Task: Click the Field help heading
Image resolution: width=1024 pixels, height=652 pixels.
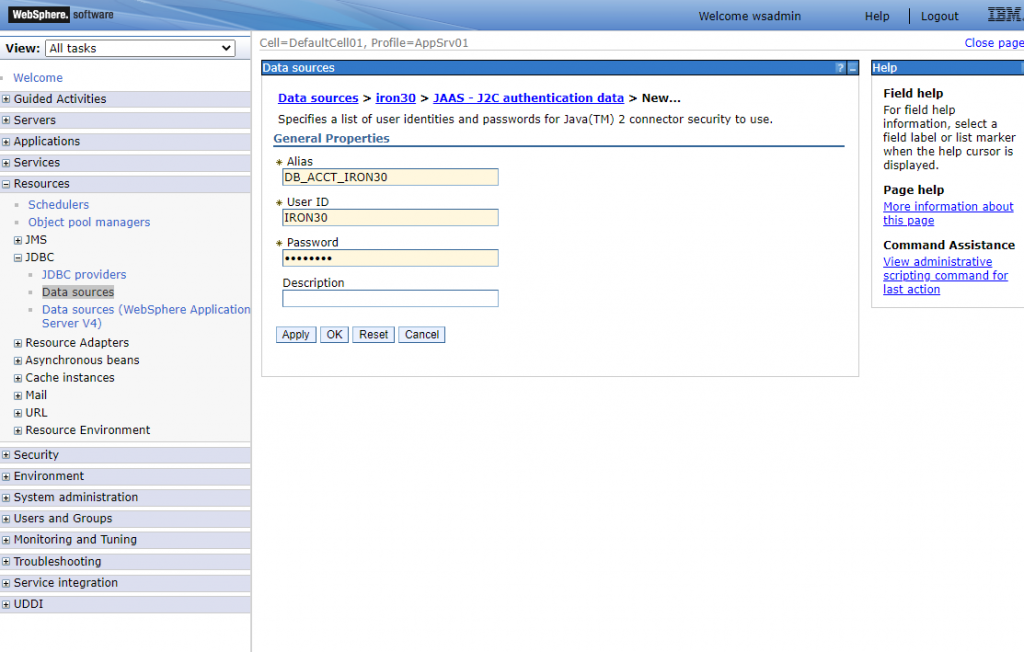Action: pos(913,93)
